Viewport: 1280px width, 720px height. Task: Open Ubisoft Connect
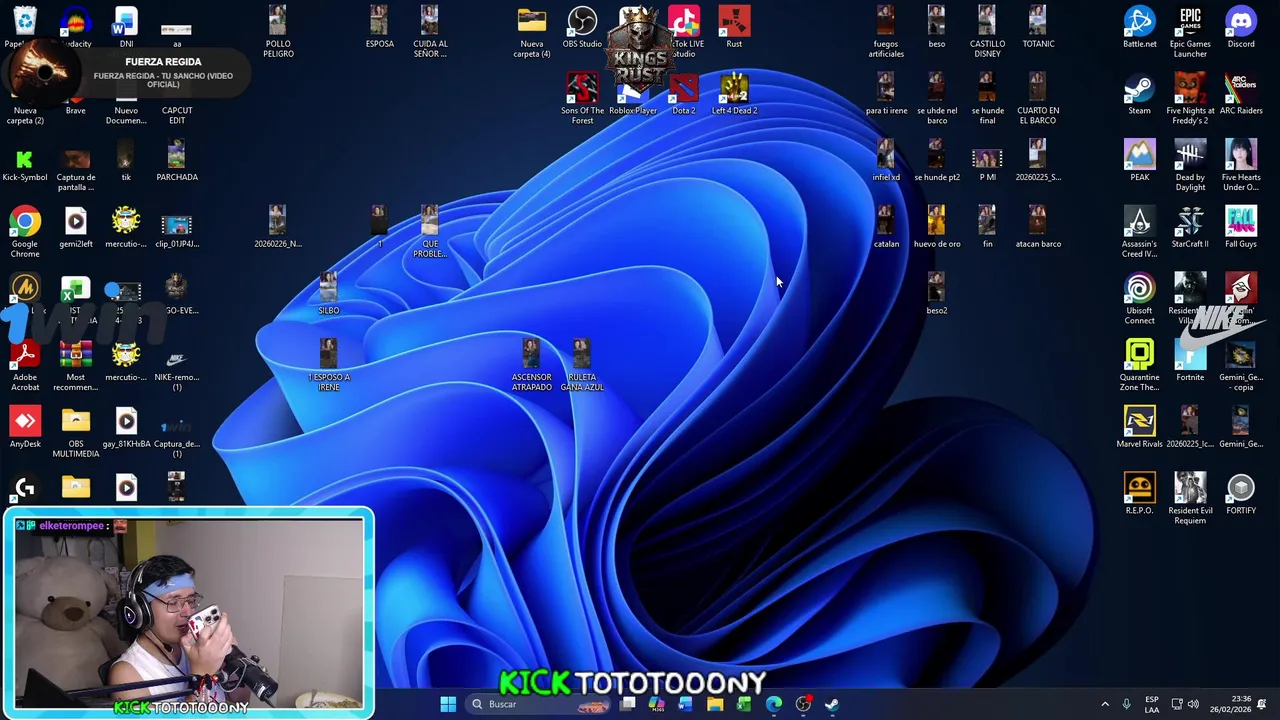[1139, 298]
